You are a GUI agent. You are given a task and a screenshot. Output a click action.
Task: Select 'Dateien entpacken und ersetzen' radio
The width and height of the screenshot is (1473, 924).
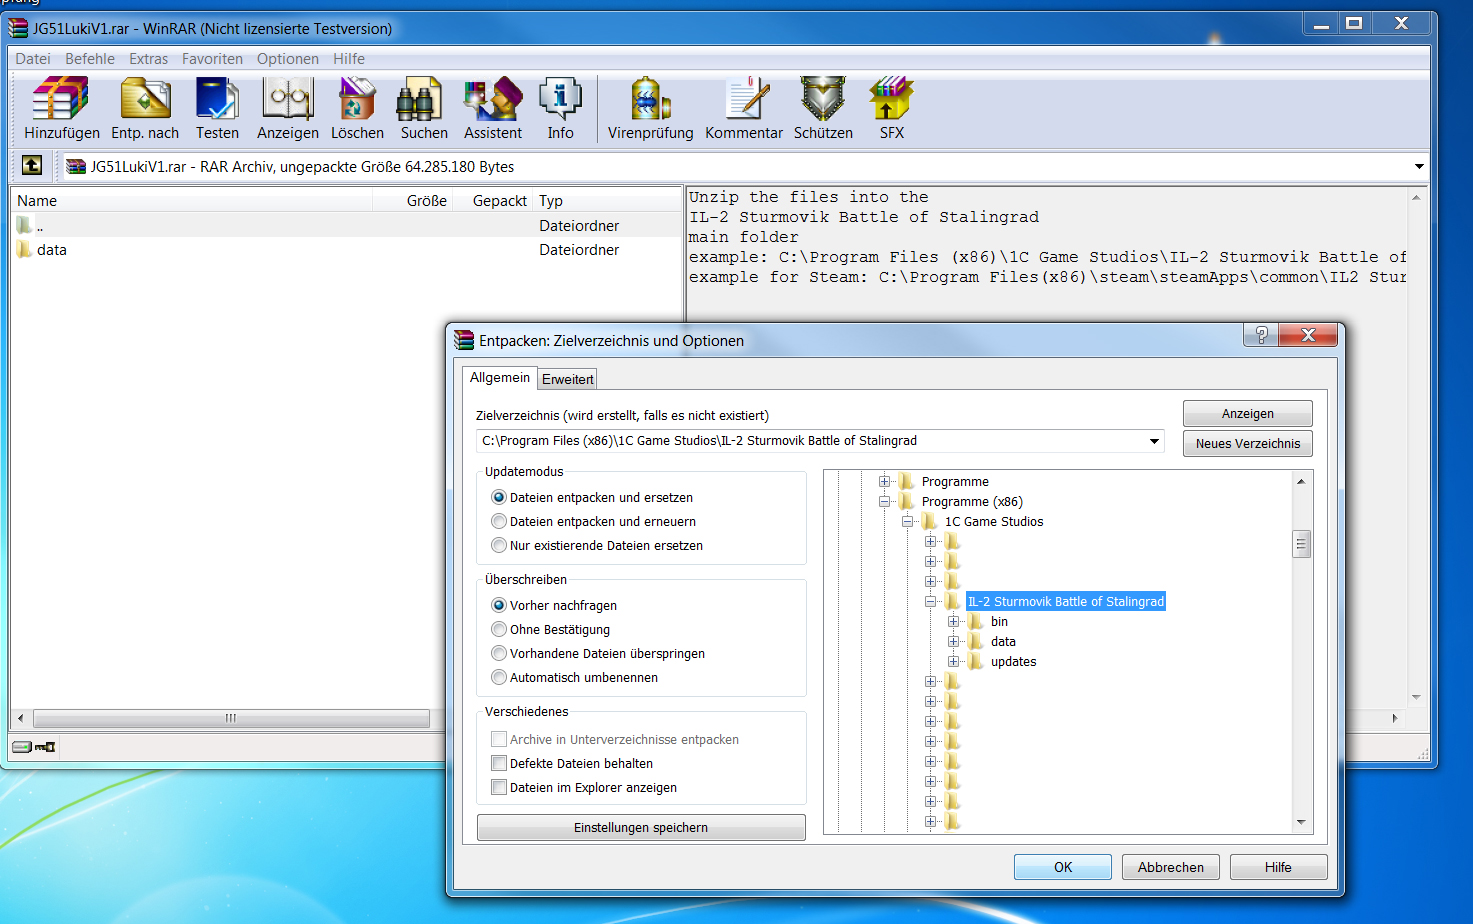tap(499, 497)
